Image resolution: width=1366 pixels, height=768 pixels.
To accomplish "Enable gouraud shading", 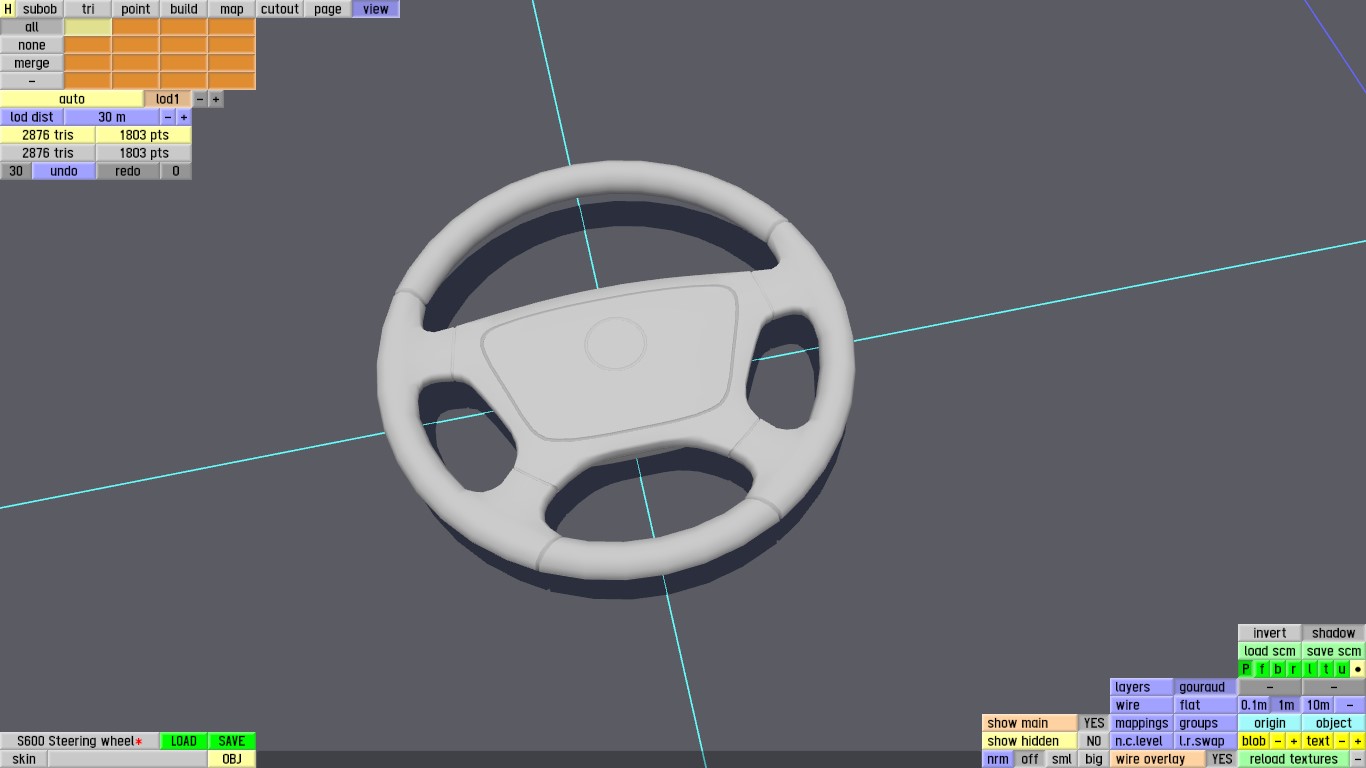I will click(x=1206, y=687).
